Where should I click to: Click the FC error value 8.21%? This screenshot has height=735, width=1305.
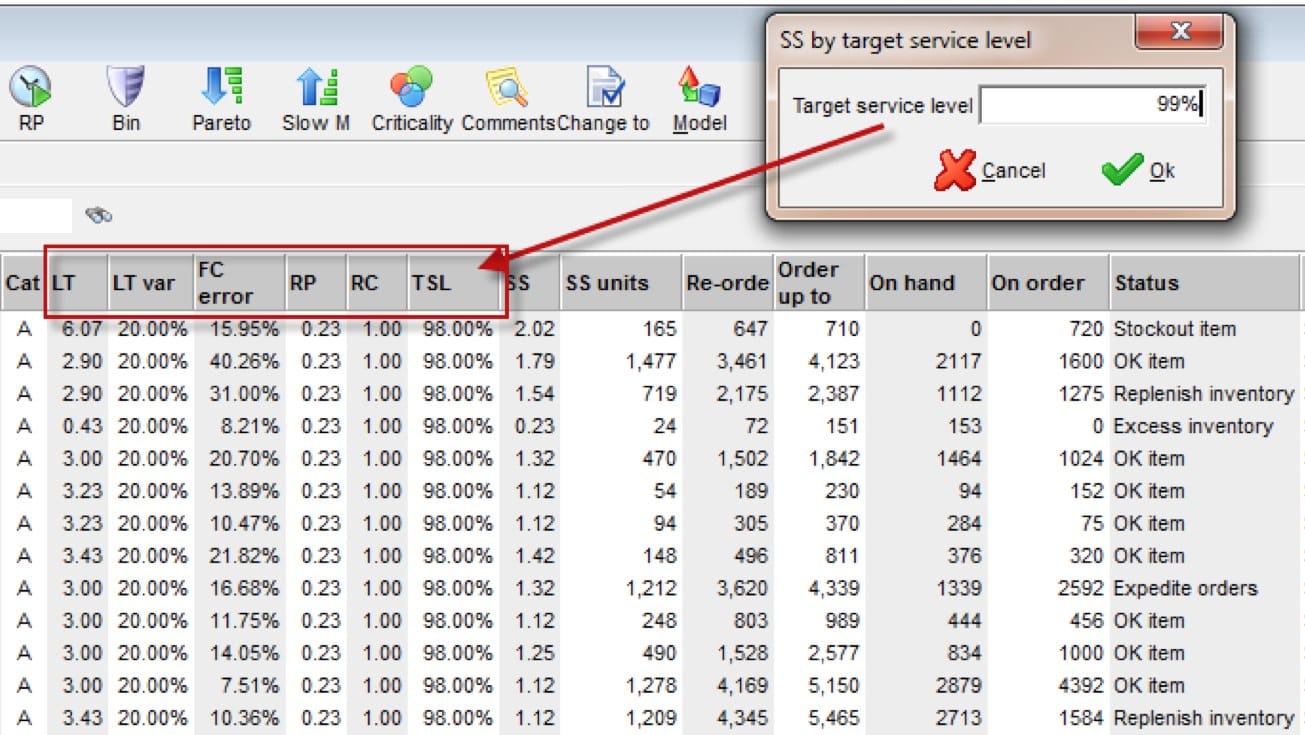tap(250, 426)
